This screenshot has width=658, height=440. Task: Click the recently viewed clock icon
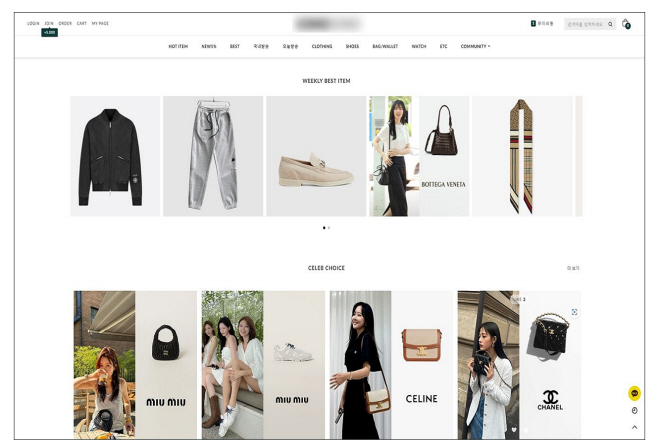(x=634, y=410)
